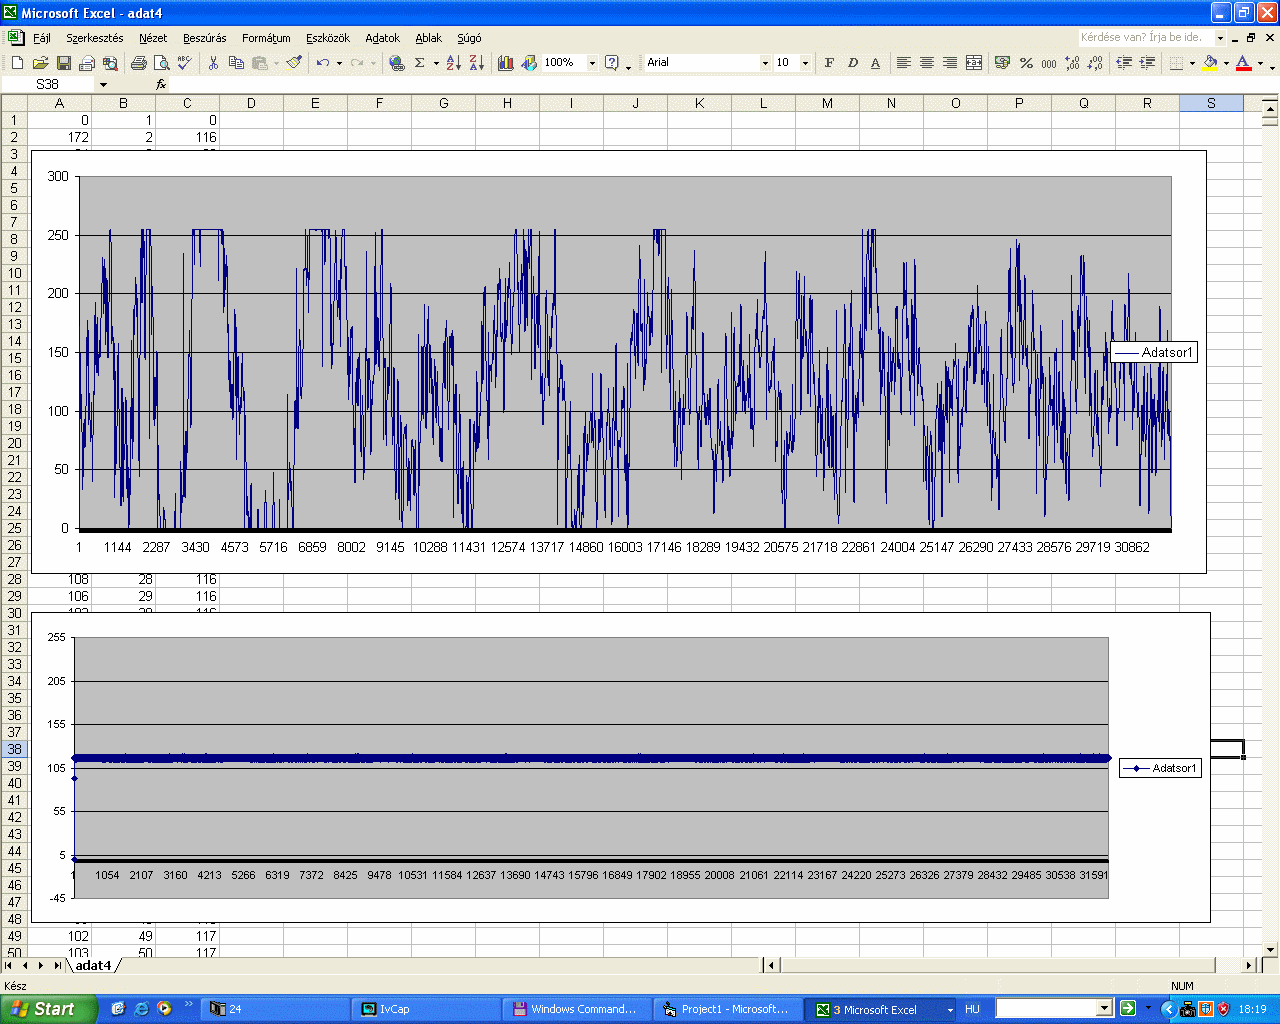This screenshot has height=1024, width=1280.
Task: Click the Print Preview icon
Action: 161,63
